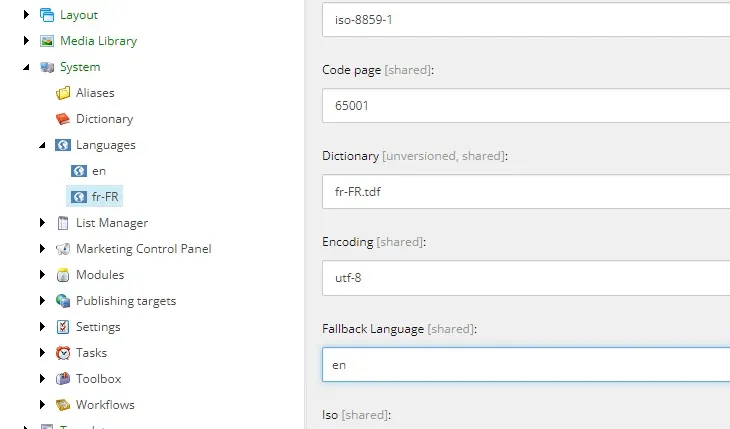Click the Workflows icon

(x=63, y=405)
